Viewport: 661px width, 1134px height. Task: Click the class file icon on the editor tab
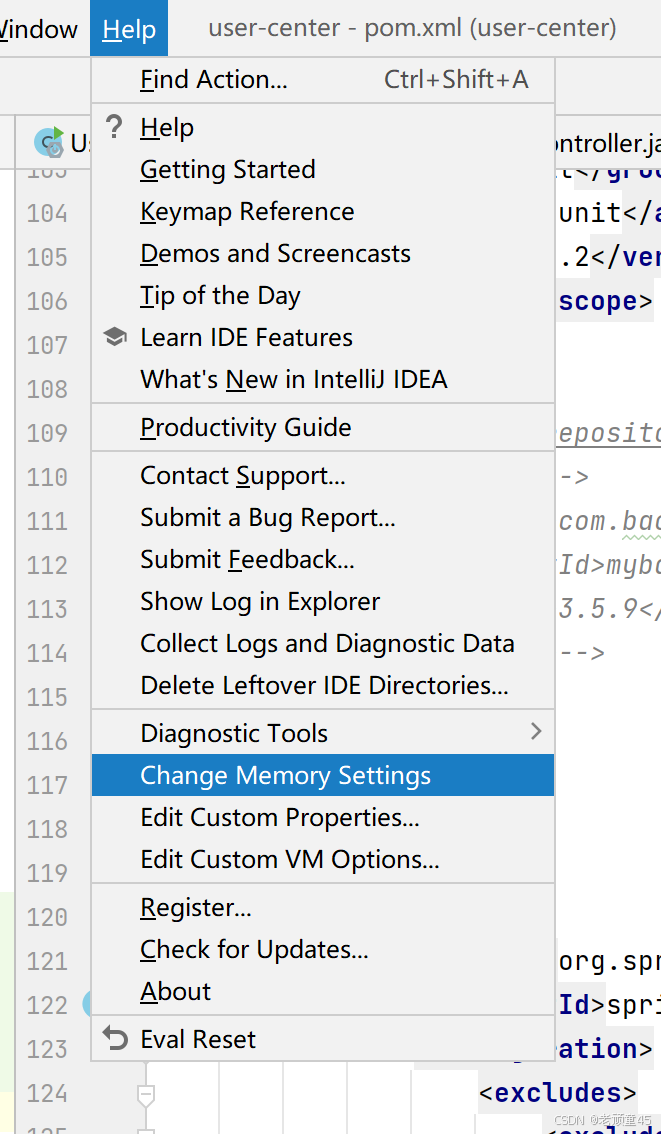pos(48,143)
